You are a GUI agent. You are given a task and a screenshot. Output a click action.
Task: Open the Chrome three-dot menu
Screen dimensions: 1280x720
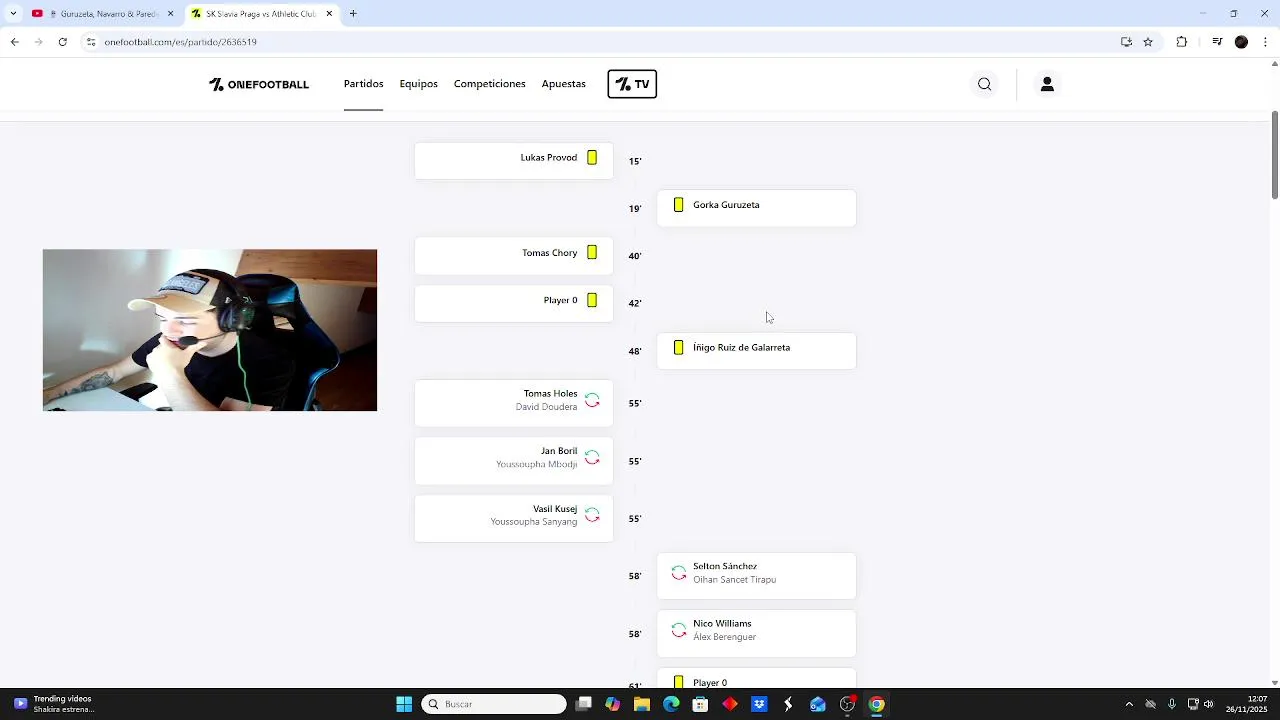coord(1266,42)
